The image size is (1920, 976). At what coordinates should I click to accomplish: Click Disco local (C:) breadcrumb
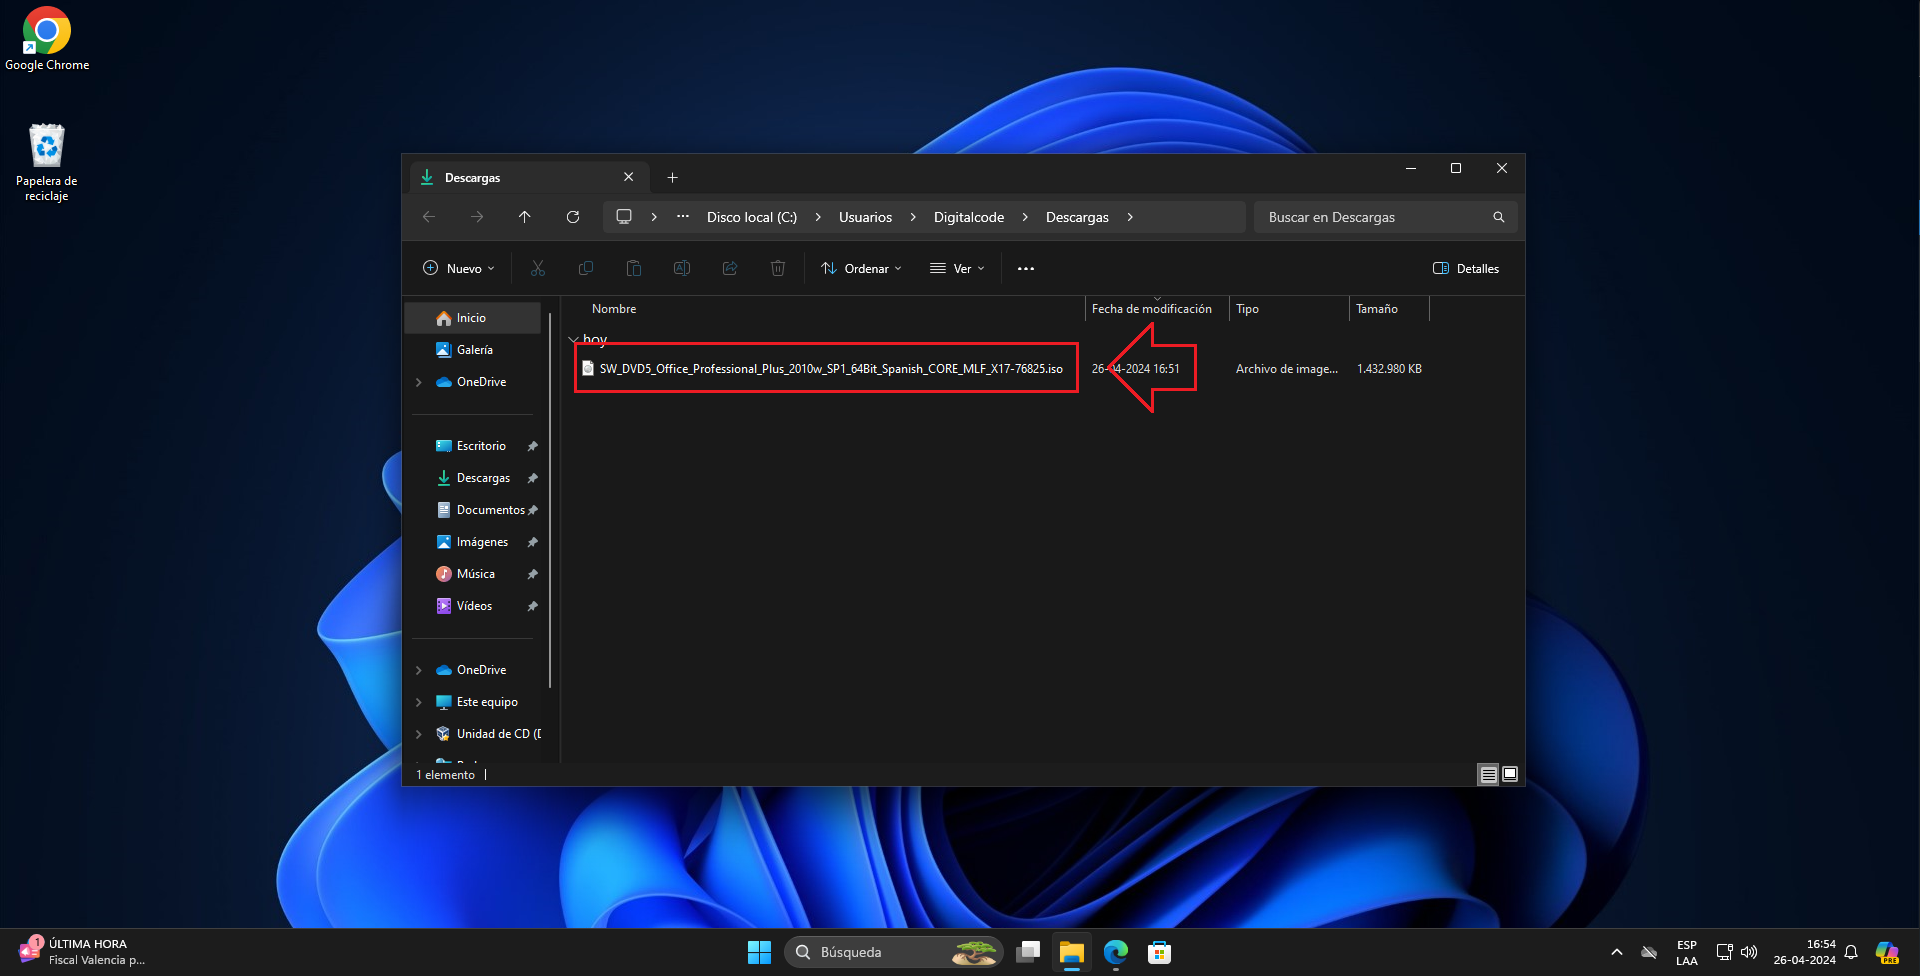(752, 217)
